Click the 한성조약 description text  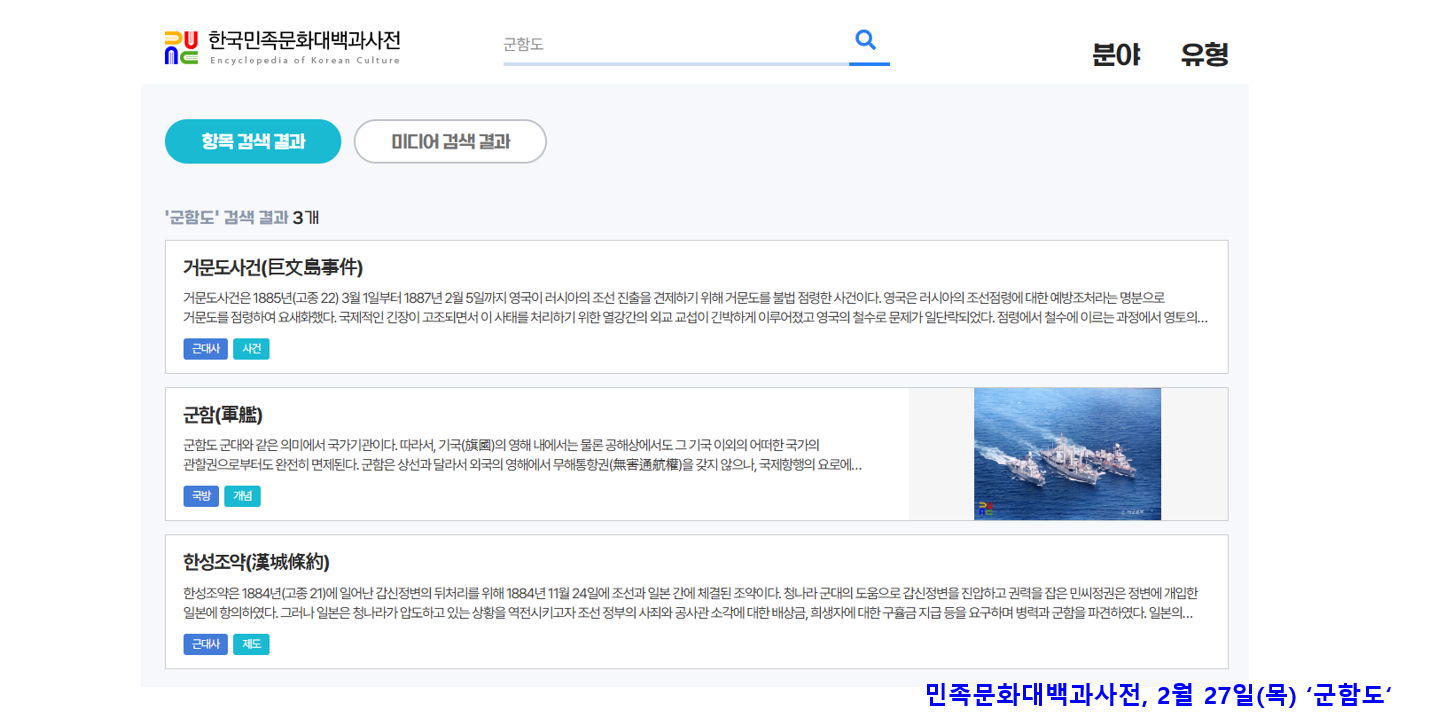pyautogui.click(x=690, y=603)
